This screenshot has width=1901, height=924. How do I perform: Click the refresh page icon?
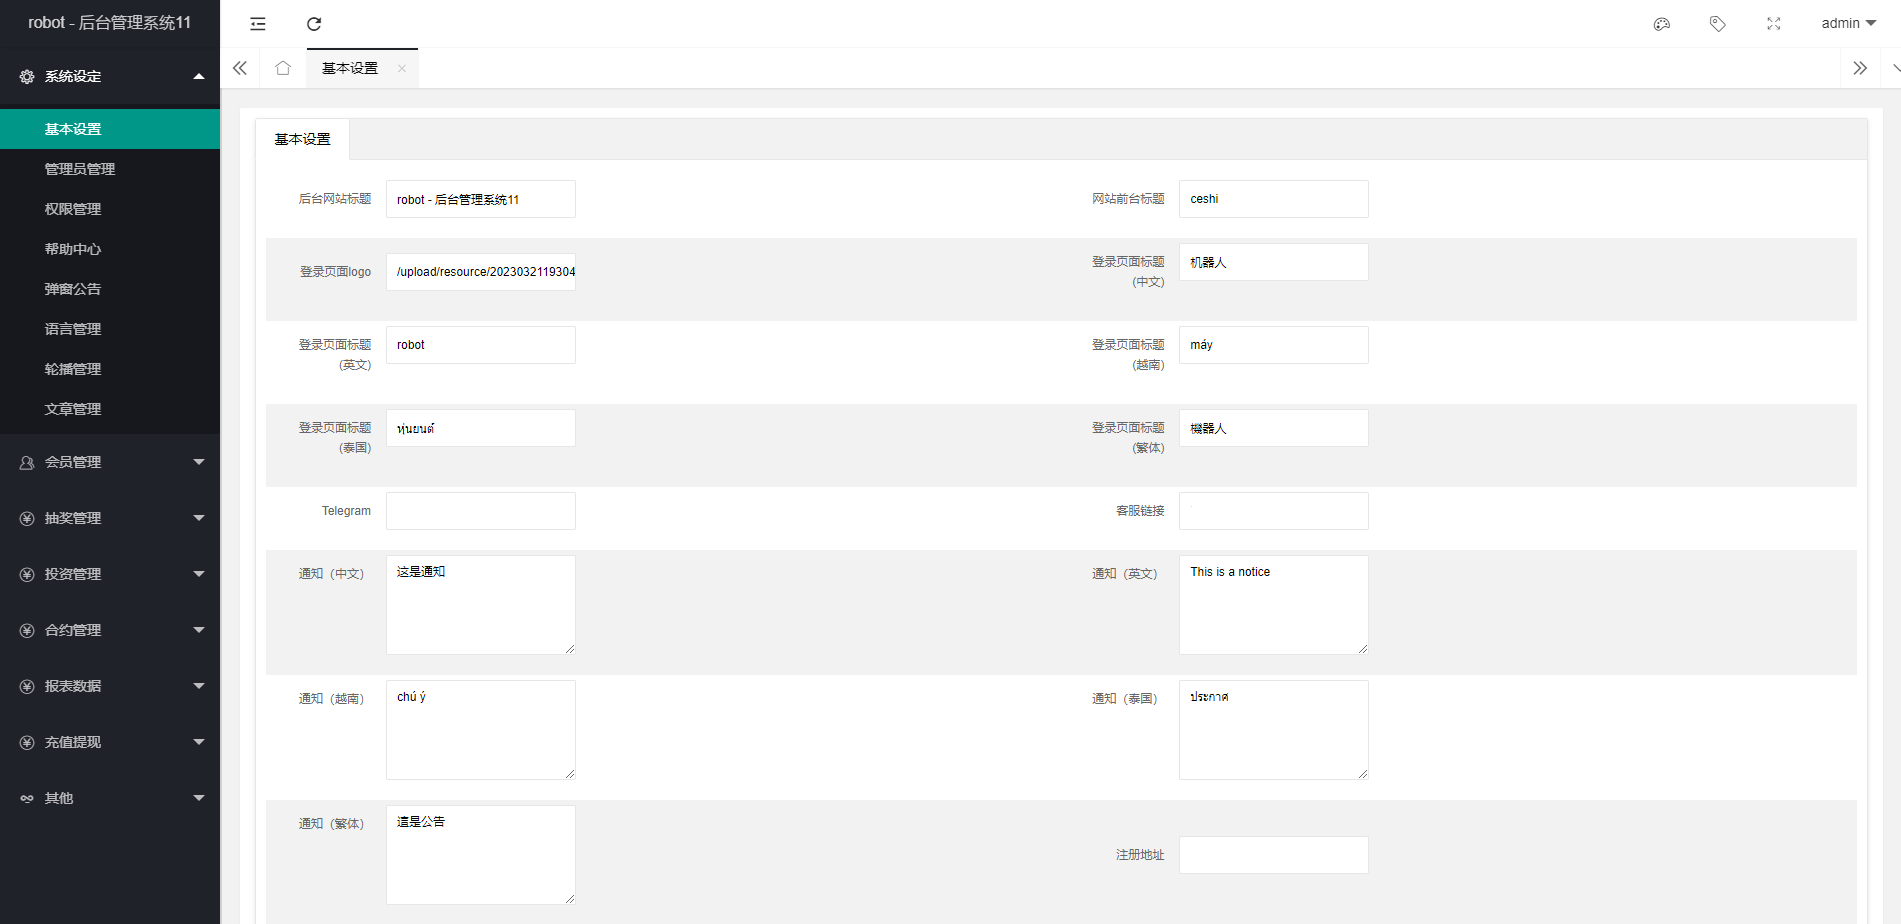[x=314, y=24]
